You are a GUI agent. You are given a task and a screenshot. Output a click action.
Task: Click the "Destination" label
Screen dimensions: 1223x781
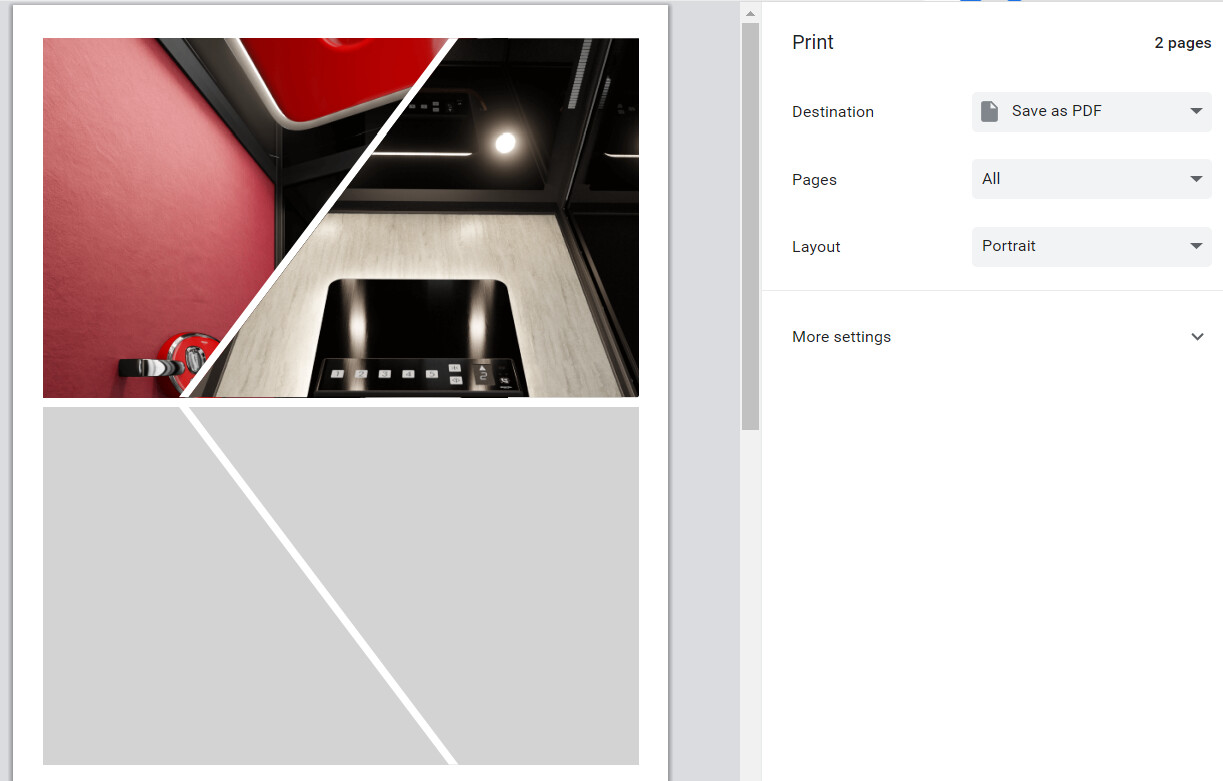click(x=833, y=112)
